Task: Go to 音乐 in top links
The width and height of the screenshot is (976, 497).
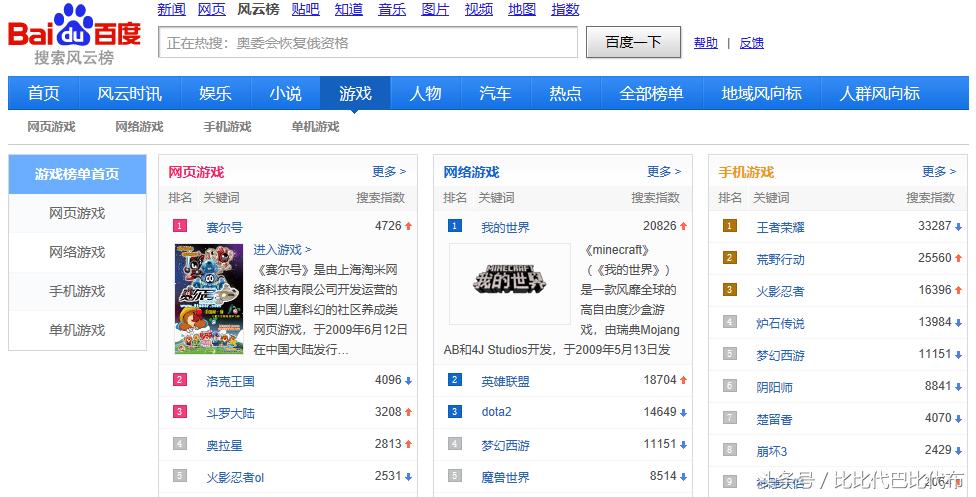Action: point(392,9)
